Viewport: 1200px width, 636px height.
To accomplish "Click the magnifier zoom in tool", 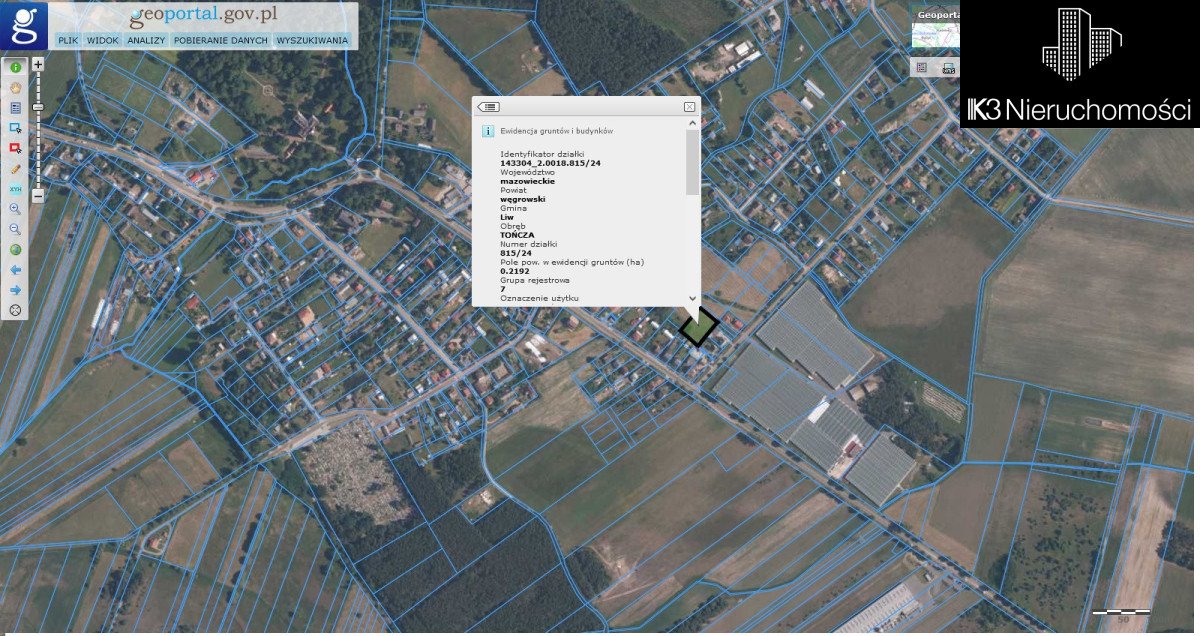I will click(x=16, y=209).
